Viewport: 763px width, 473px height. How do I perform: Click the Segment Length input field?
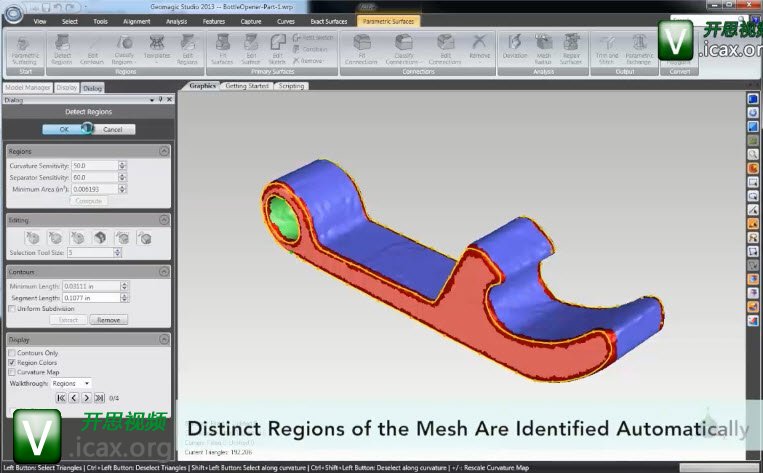coord(91,297)
